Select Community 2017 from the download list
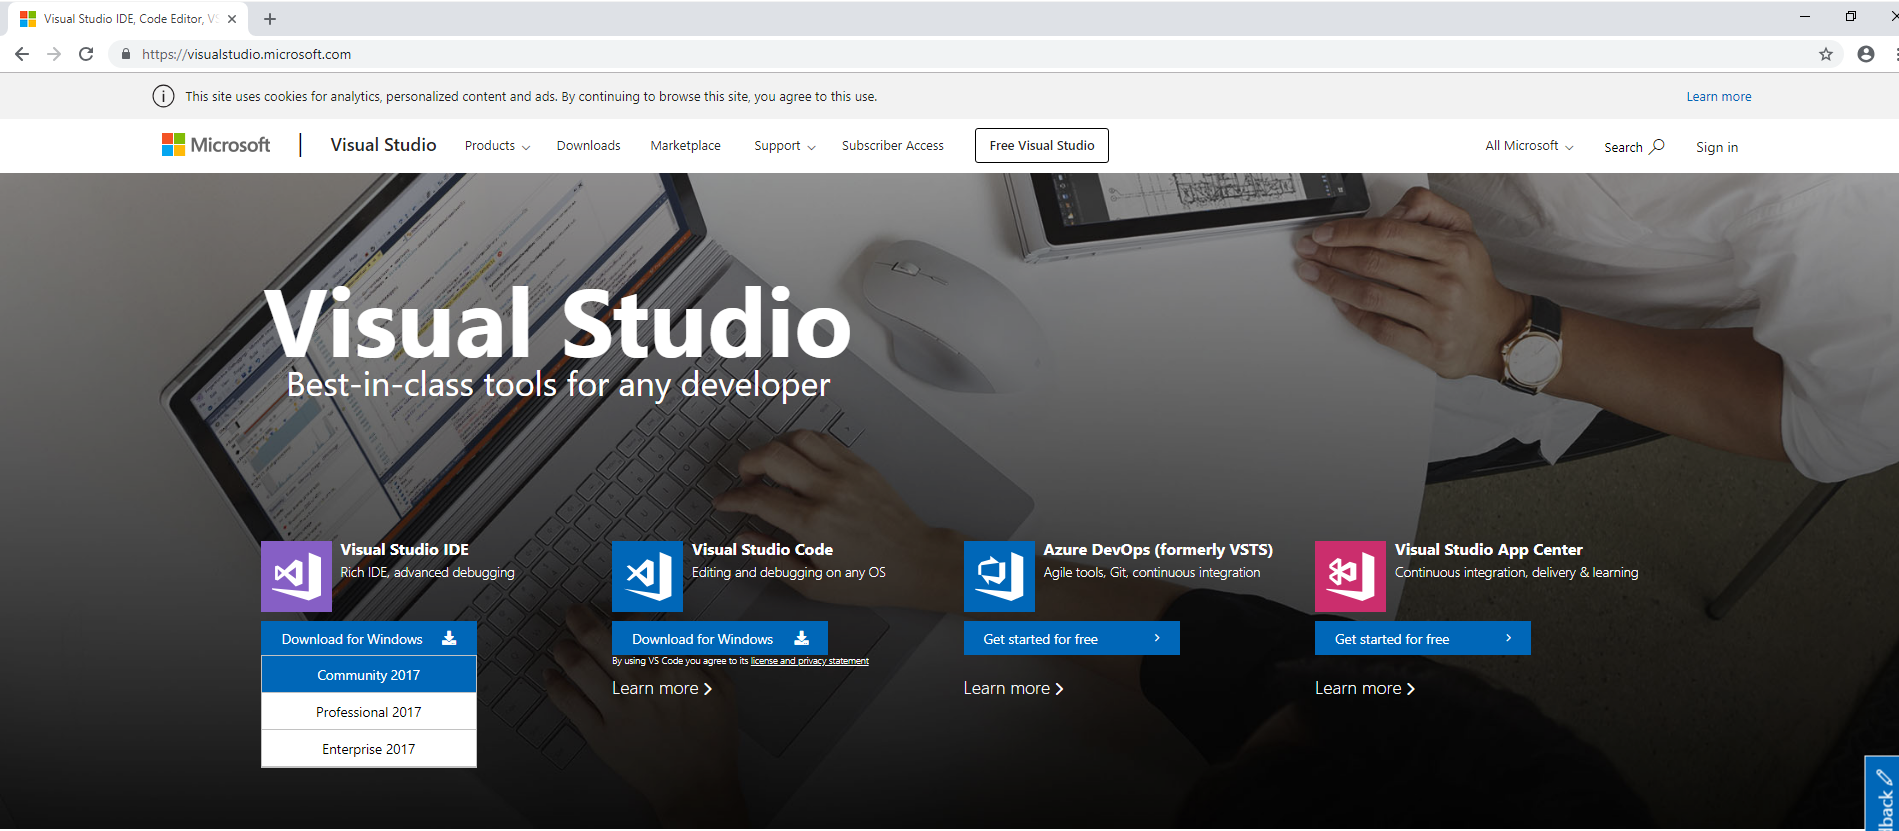The width and height of the screenshot is (1899, 831). 369,675
